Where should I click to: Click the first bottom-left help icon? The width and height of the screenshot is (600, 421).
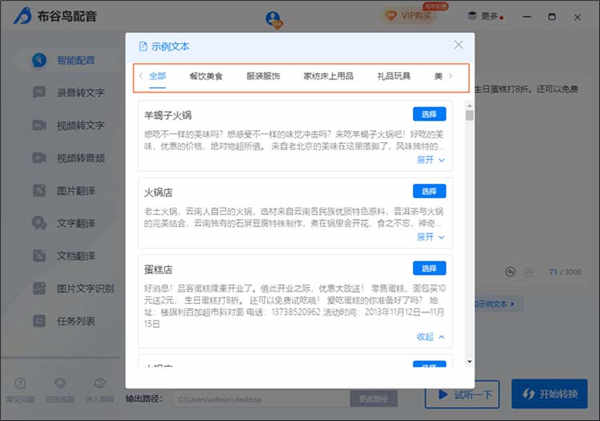tap(20, 383)
